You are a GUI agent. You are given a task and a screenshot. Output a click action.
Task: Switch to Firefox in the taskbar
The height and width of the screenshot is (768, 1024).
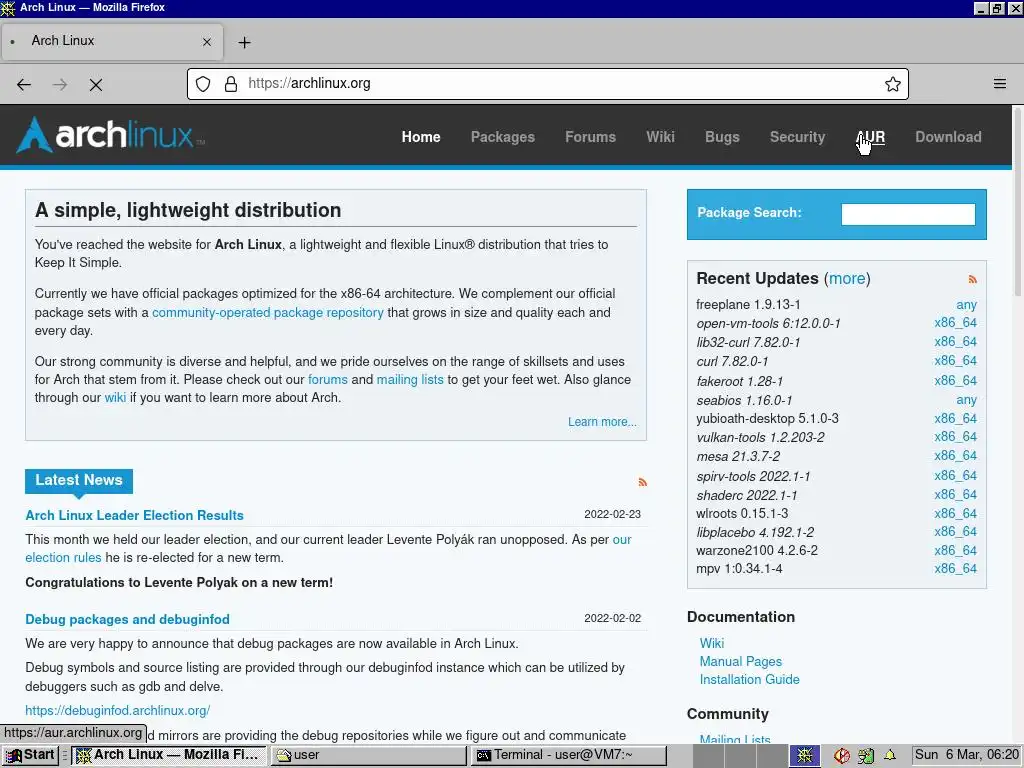(x=168, y=755)
